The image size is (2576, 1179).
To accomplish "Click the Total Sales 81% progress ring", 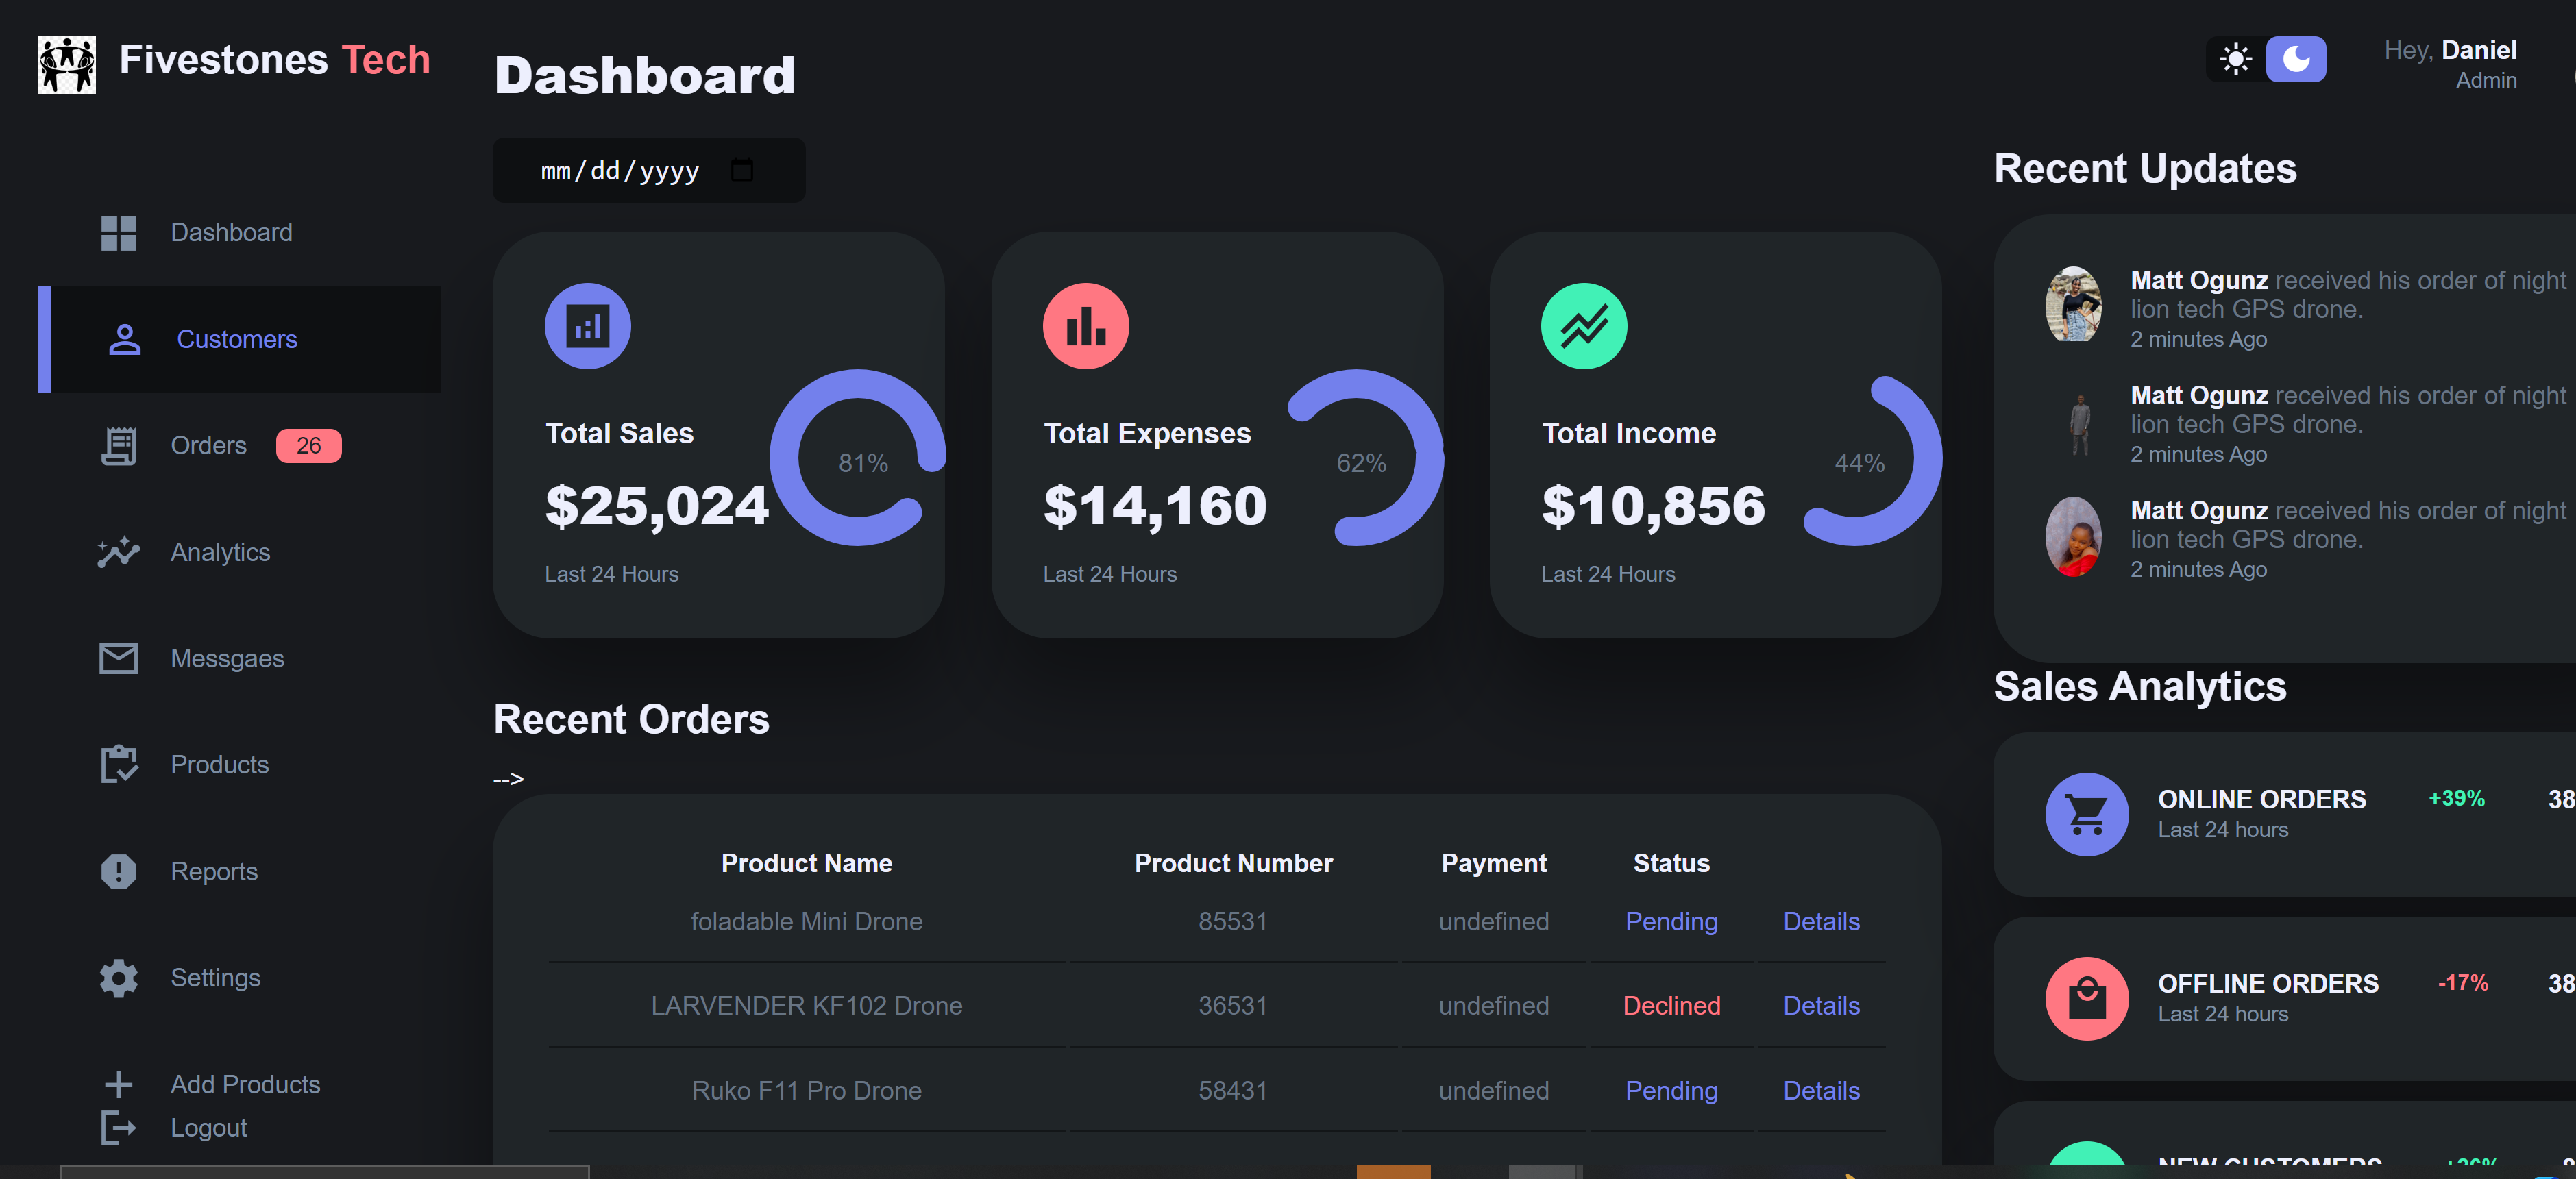I will 858,459.
